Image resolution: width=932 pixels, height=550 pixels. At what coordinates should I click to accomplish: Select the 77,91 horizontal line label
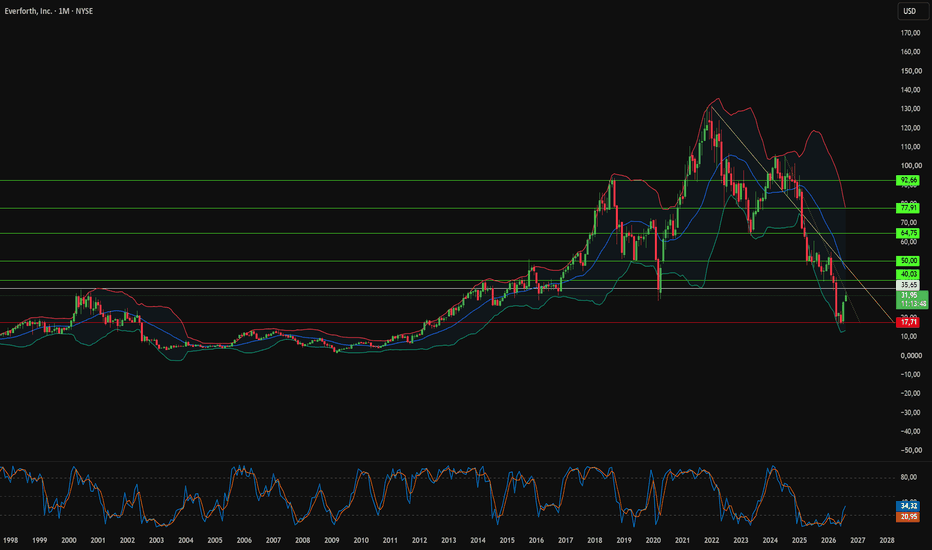tap(908, 208)
